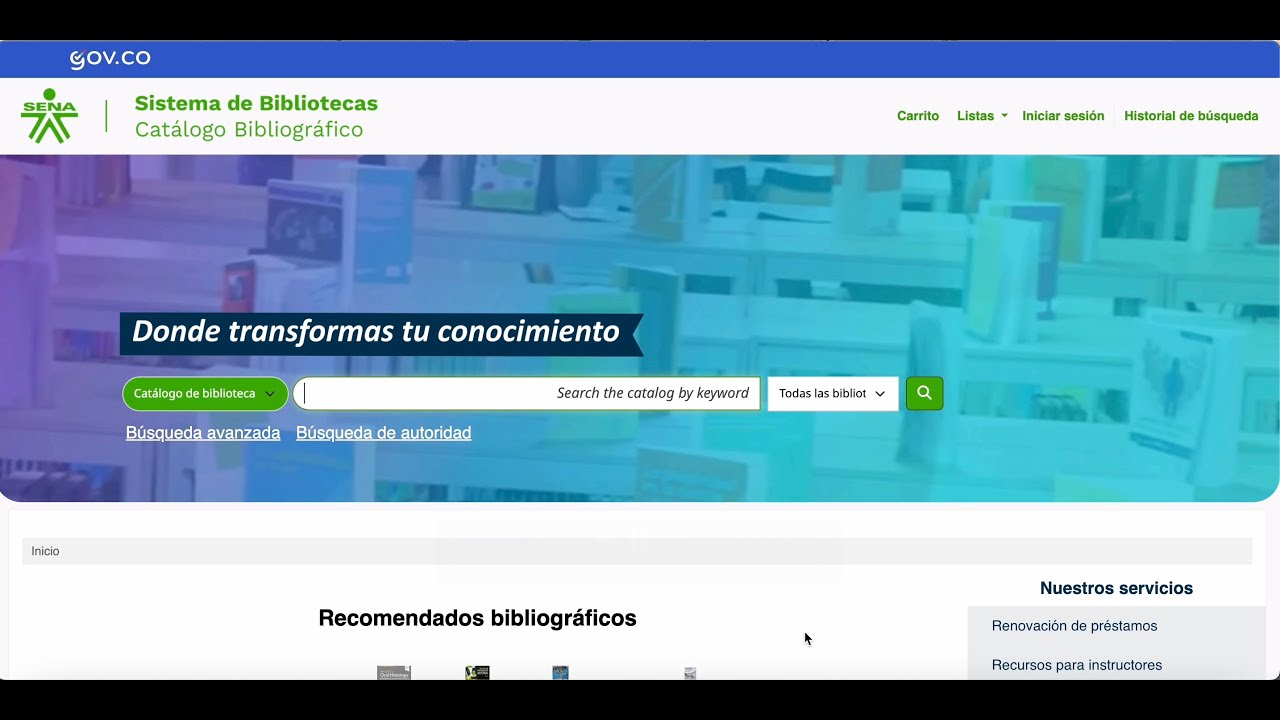The width and height of the screenshot is (1280, 720).
Task: Click Iniciar sesión
Action: pyautogui.click(x=1063, y=116)
